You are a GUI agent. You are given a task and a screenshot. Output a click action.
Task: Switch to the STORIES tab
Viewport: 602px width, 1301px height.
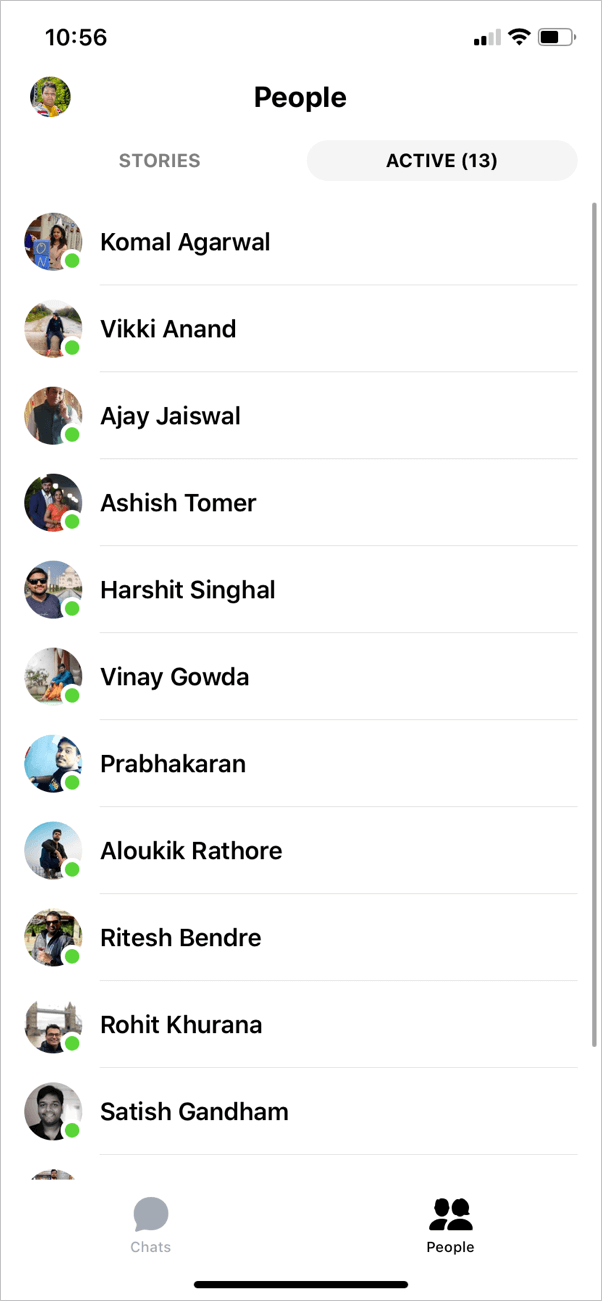(x=159, y=160)
